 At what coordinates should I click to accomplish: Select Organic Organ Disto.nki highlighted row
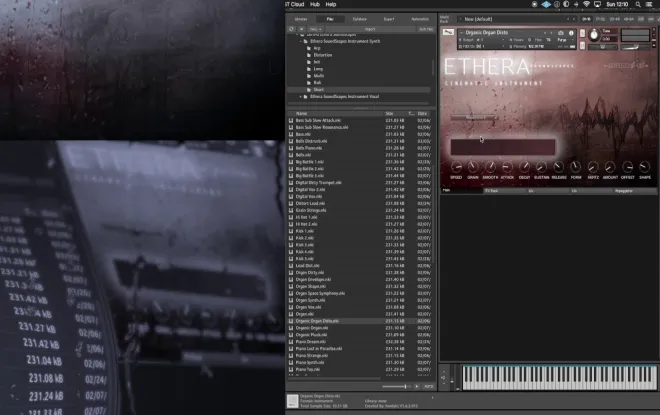click(x=360, y=321)
